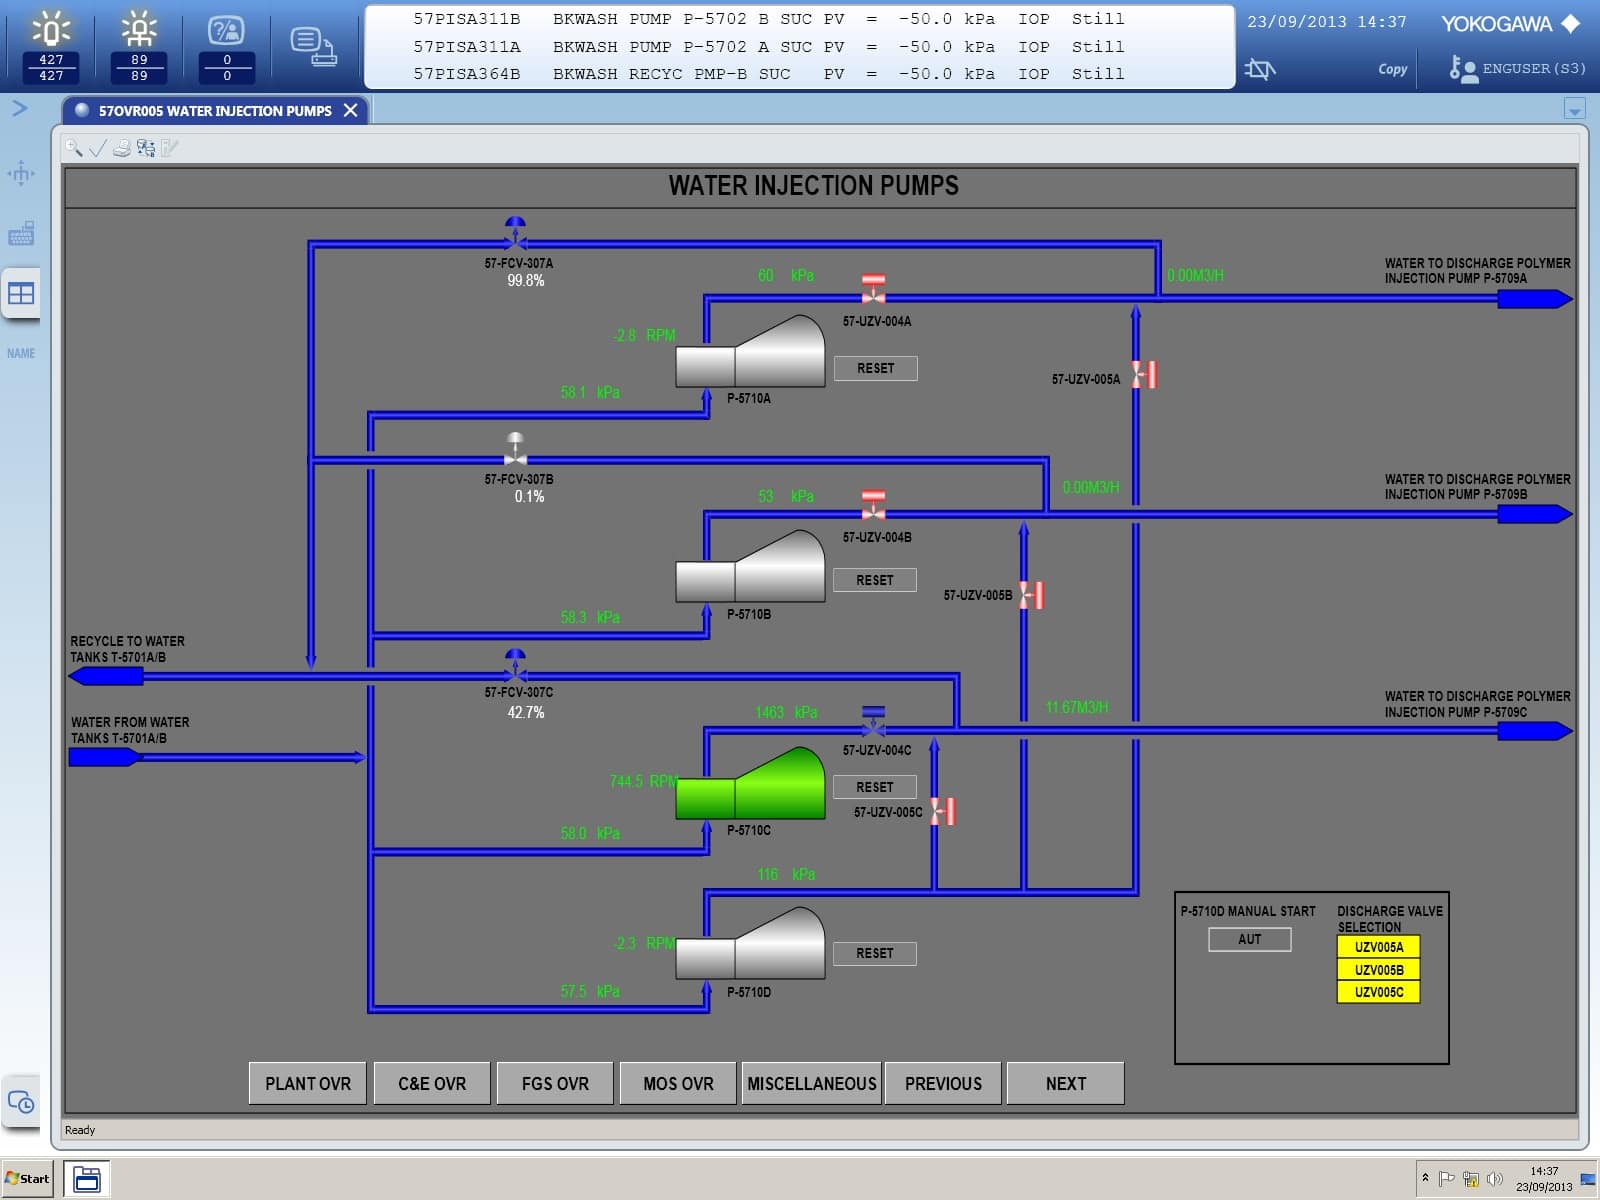1600x1200 pixels.
Task: Expand the left navigation pane arrow
Action: [x=19, y=108]
